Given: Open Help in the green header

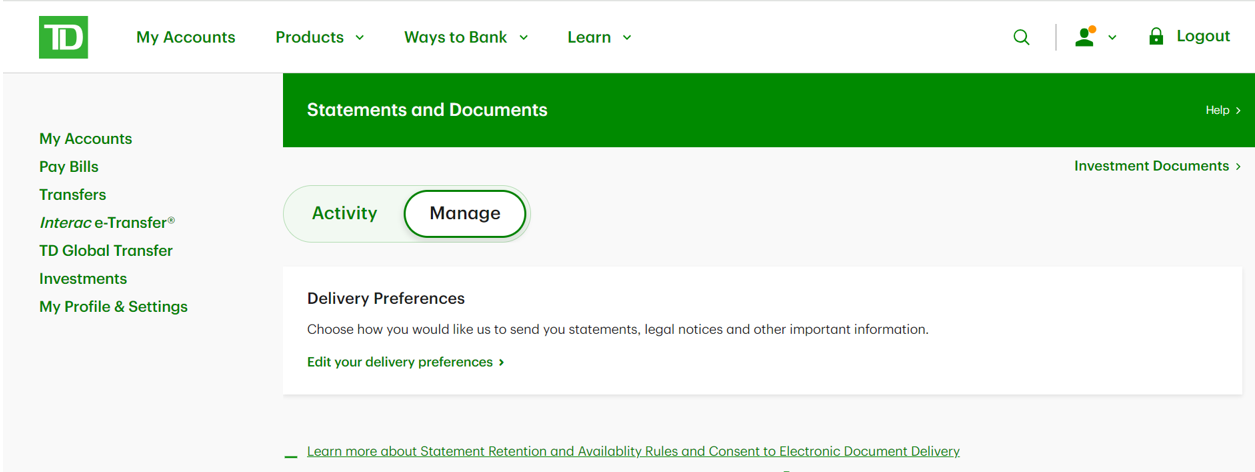Looking at the screenshot, I should coord(1223,110).
